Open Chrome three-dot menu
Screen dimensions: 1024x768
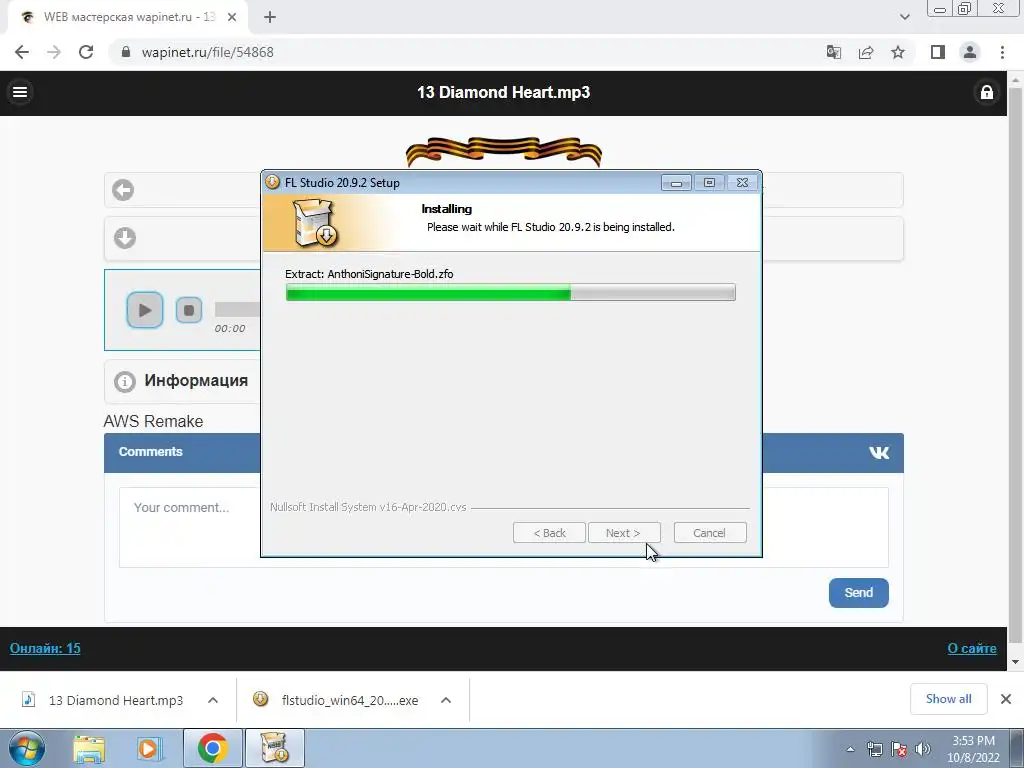coord(1002,52)
